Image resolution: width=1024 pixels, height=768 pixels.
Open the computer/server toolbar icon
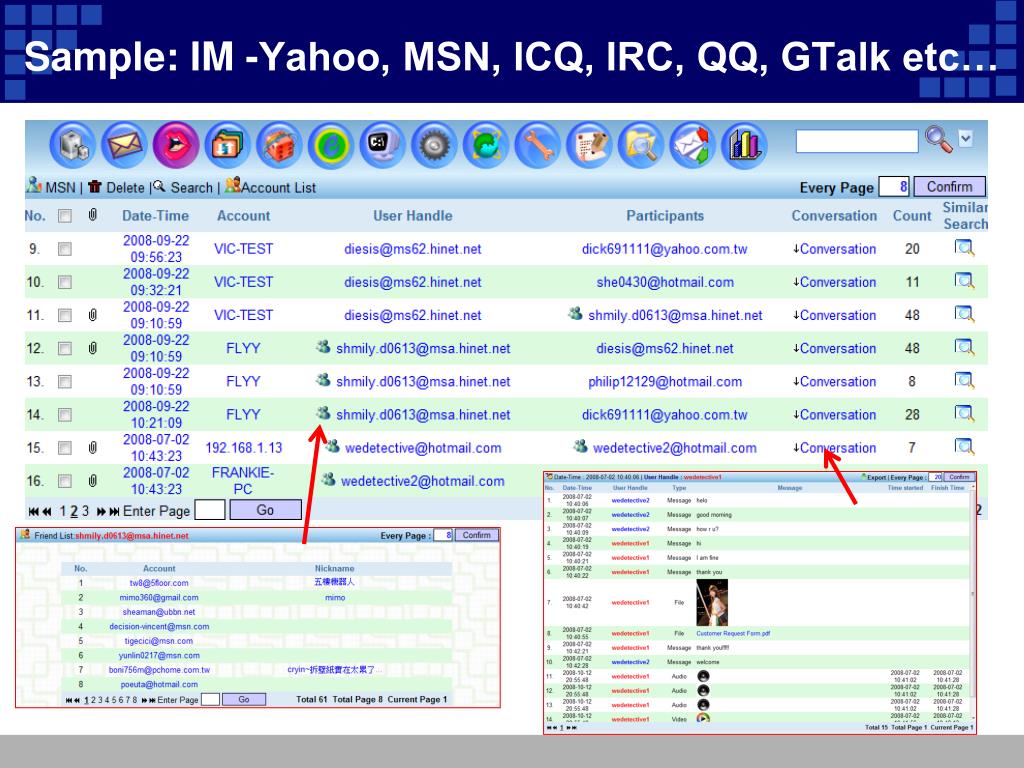point(72,145)
